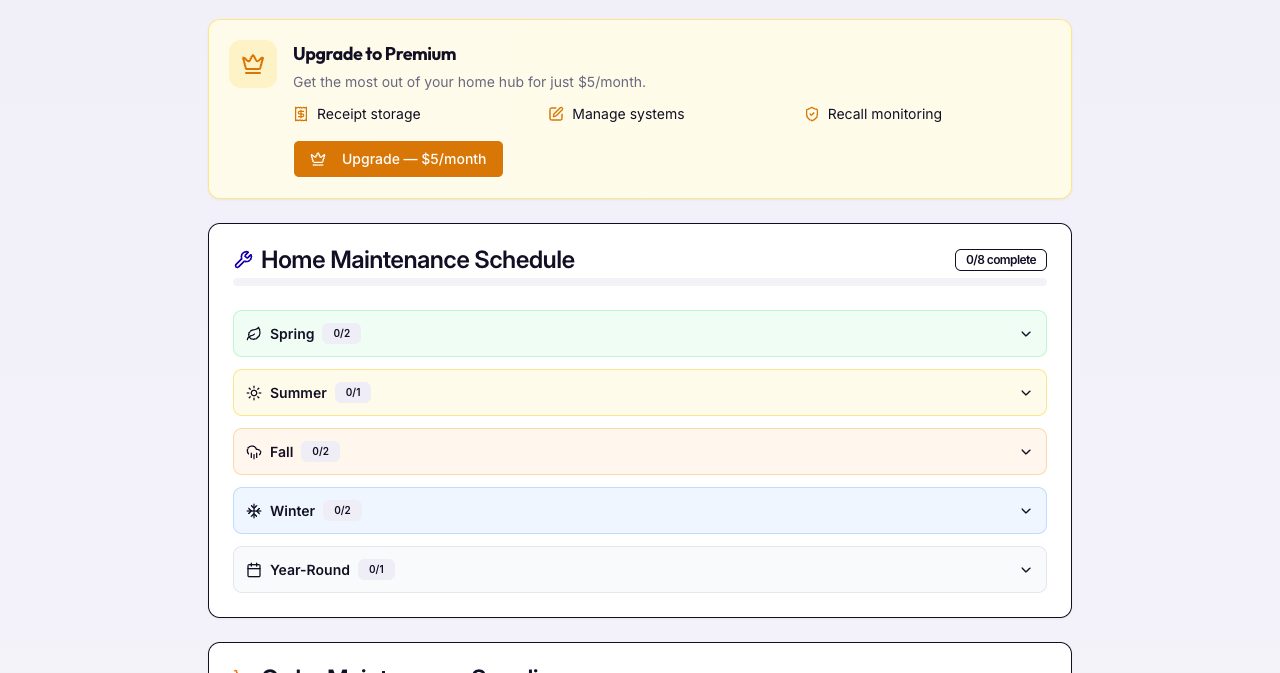
Task: Expand the Spring section chevron
Action: [1026, 334]
